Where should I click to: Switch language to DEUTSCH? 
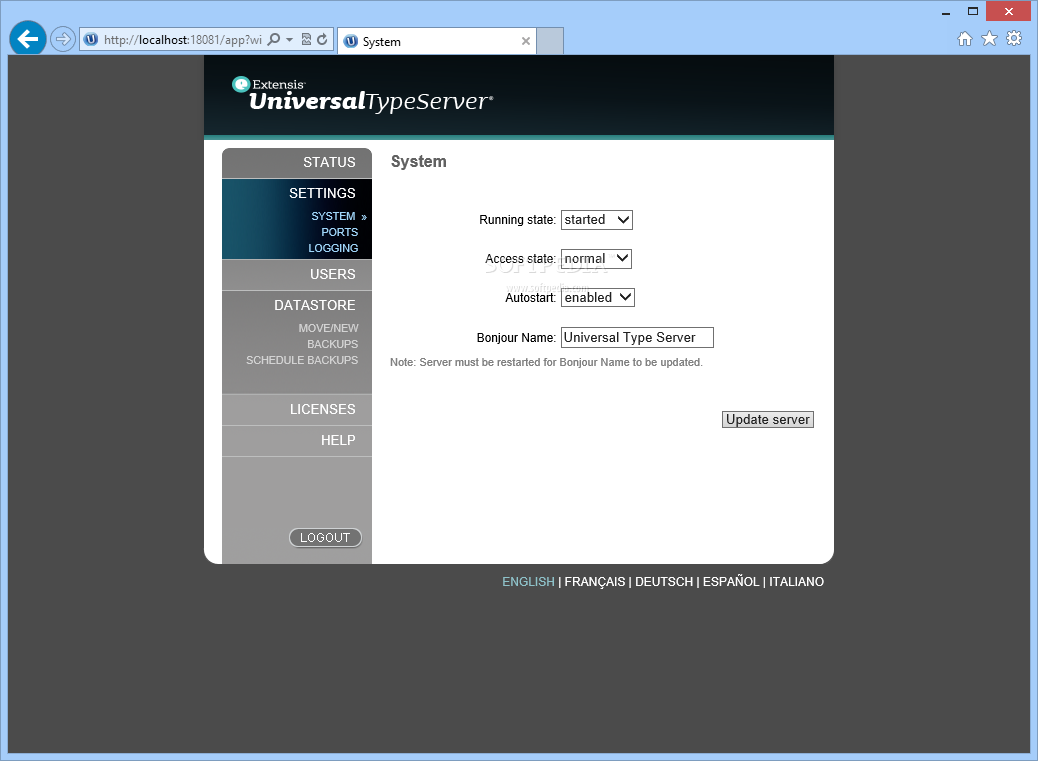[x=664, y=582]
